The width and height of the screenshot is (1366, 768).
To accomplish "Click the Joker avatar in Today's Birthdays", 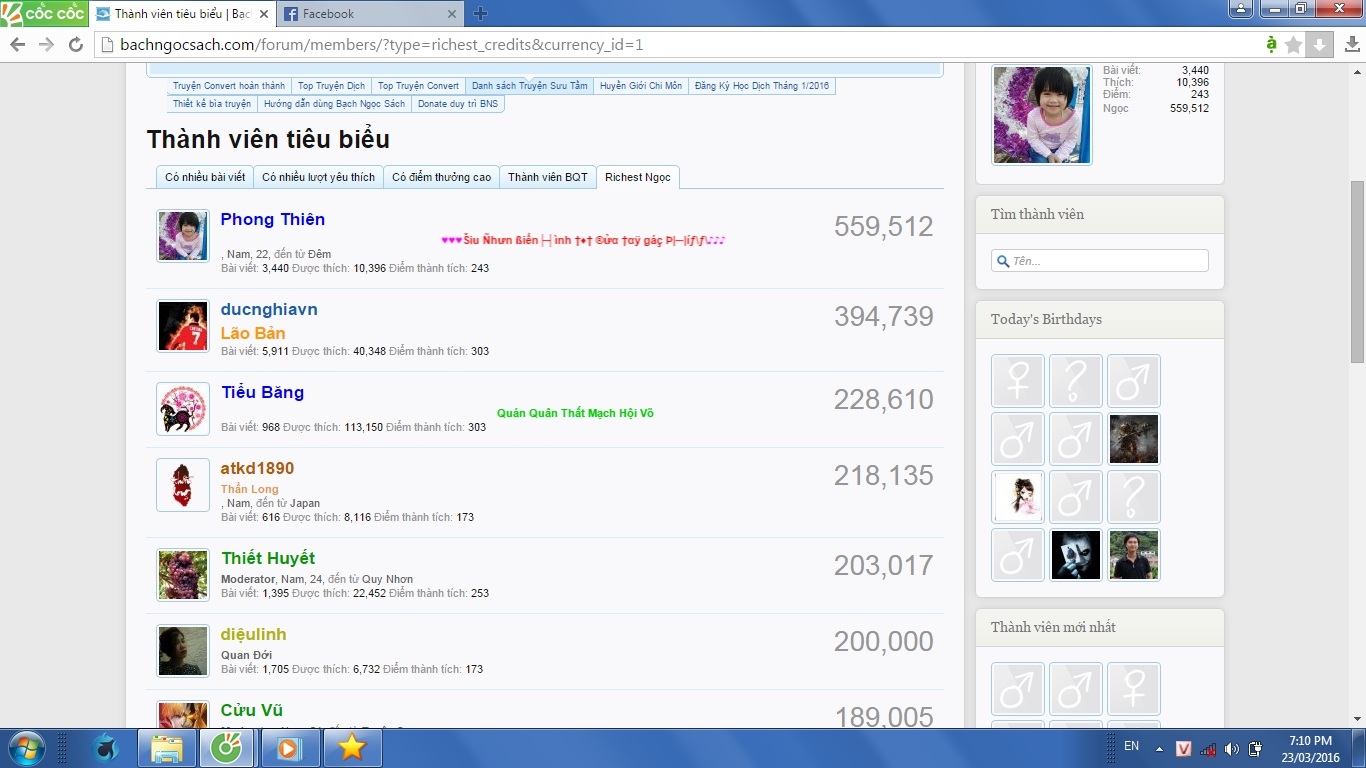I will (x=1075, y=555).
